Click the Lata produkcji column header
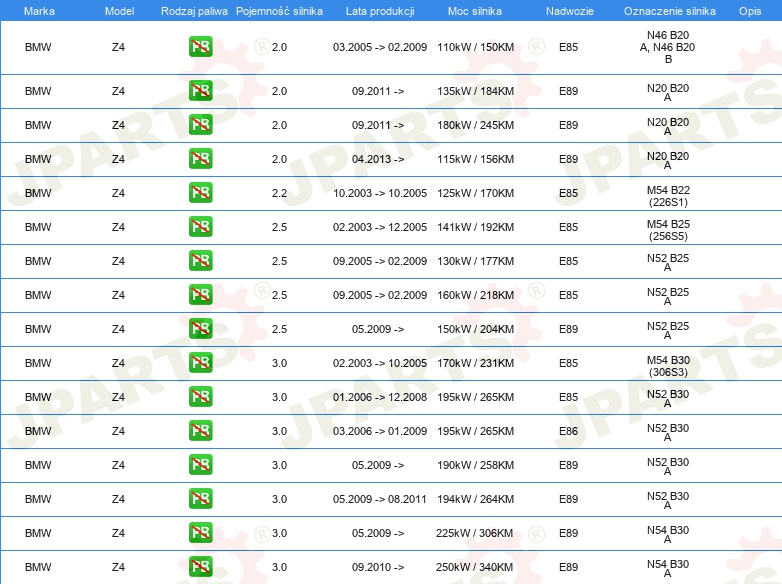The image size is (782, 584). point(380,11)
